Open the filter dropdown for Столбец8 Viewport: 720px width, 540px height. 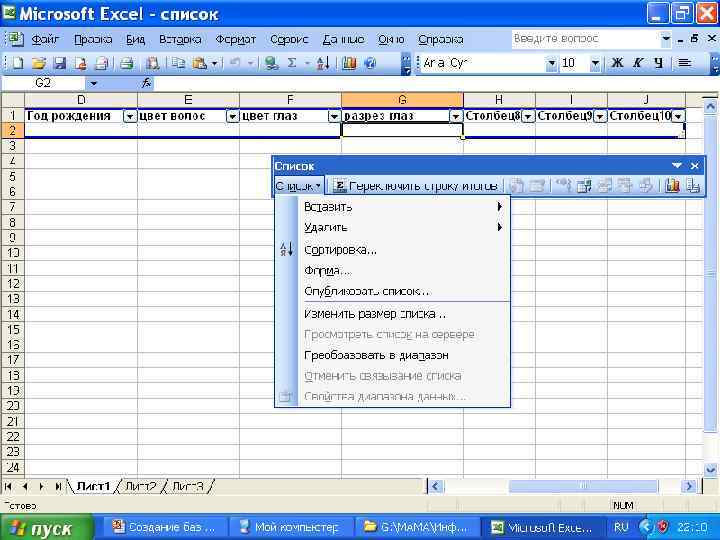coord(528,117)
